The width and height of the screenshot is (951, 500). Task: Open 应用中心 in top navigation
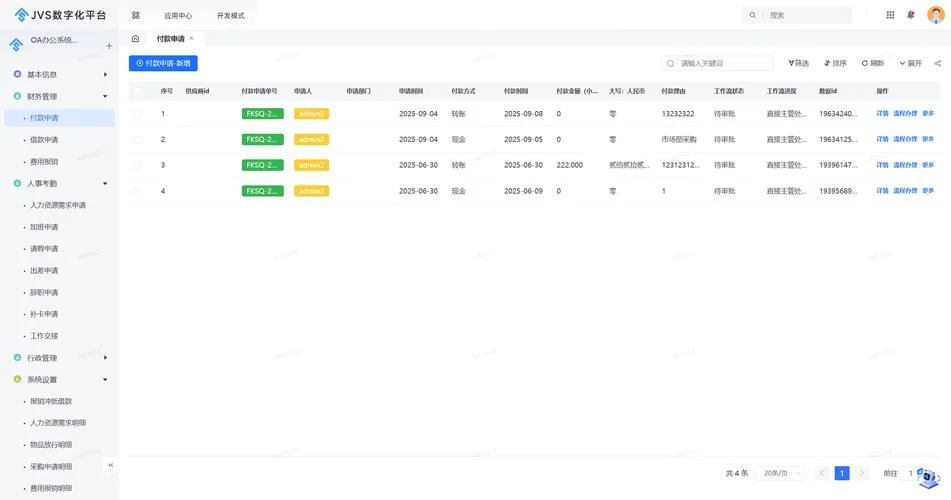tap(178, 16)
